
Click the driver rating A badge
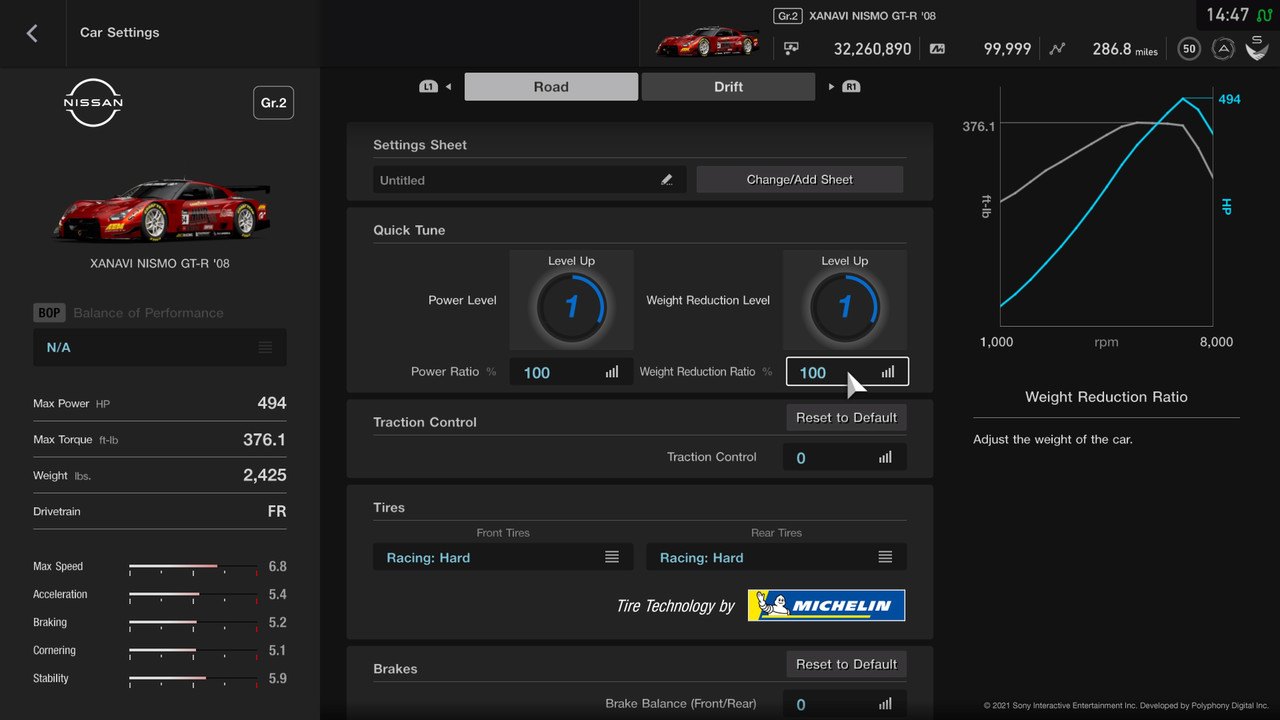coord(1222,48)
